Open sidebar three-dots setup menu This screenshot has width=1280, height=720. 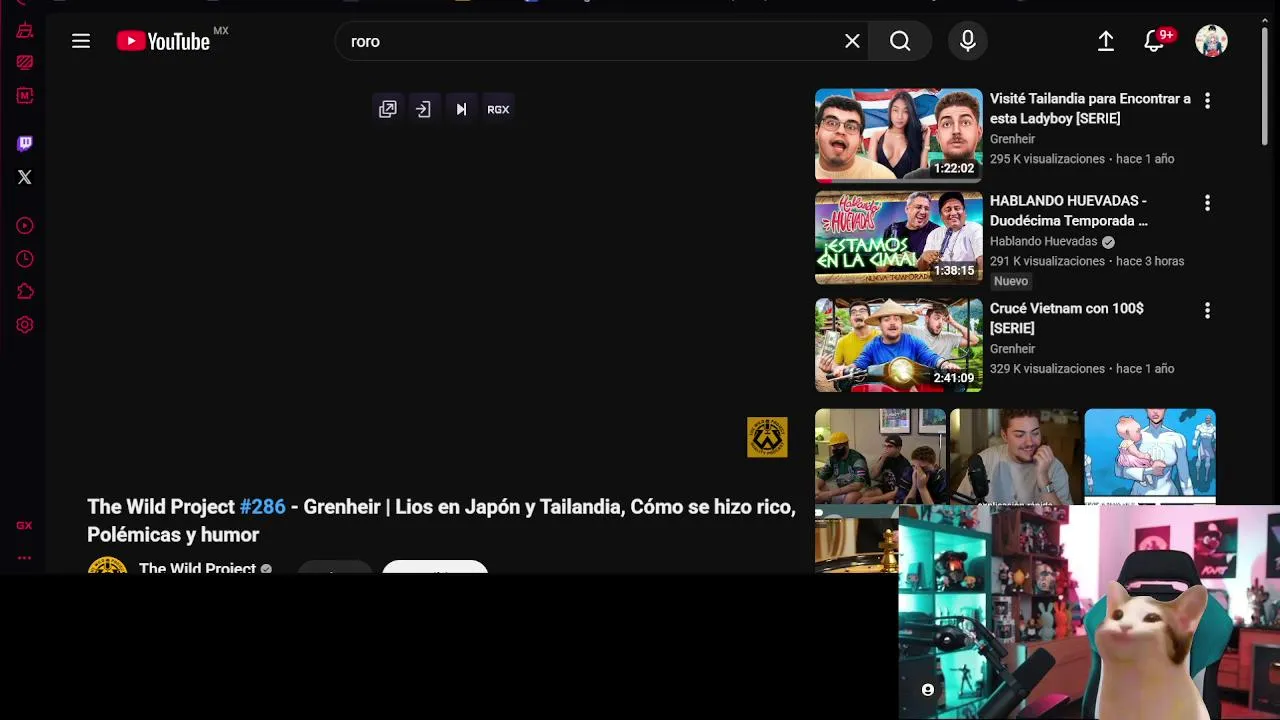(x=24, y=558)
